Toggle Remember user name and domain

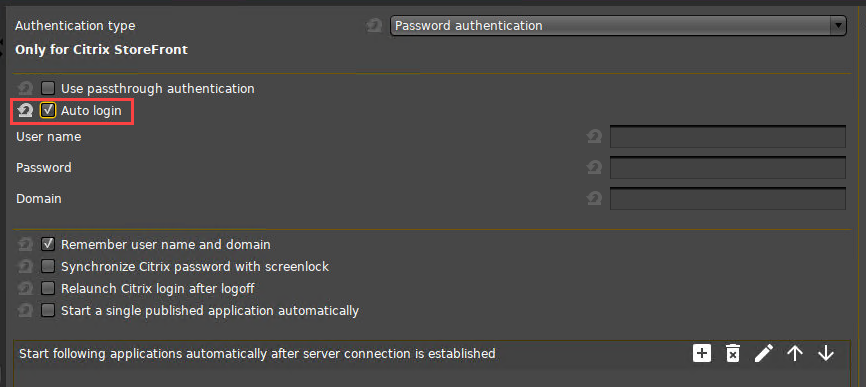click(48, 244)
